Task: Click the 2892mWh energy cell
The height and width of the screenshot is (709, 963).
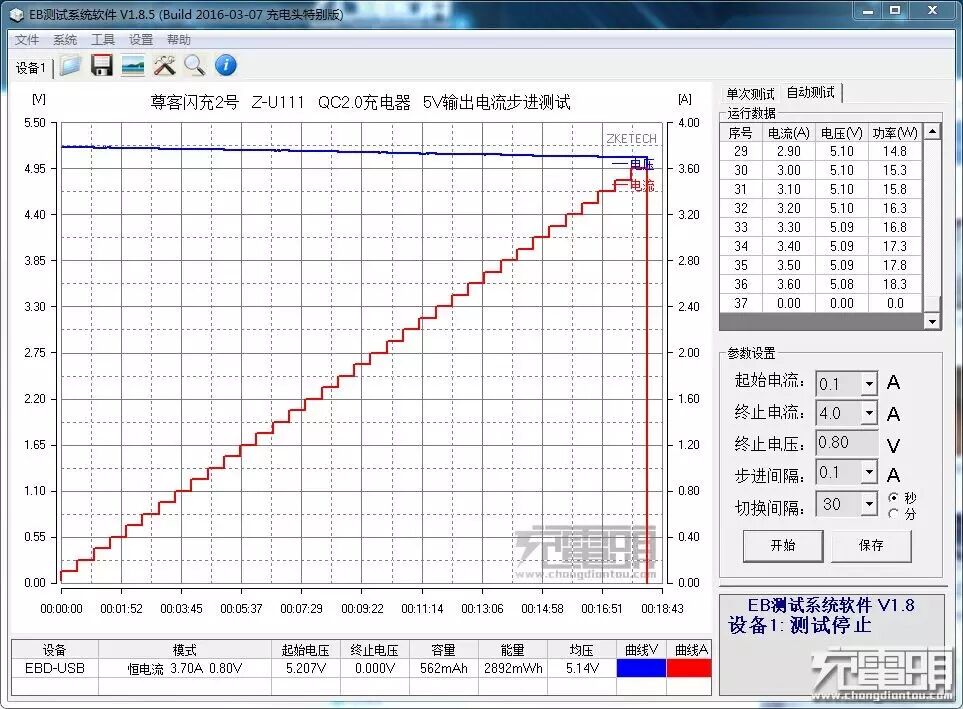Action: click(x=513, y=668)
